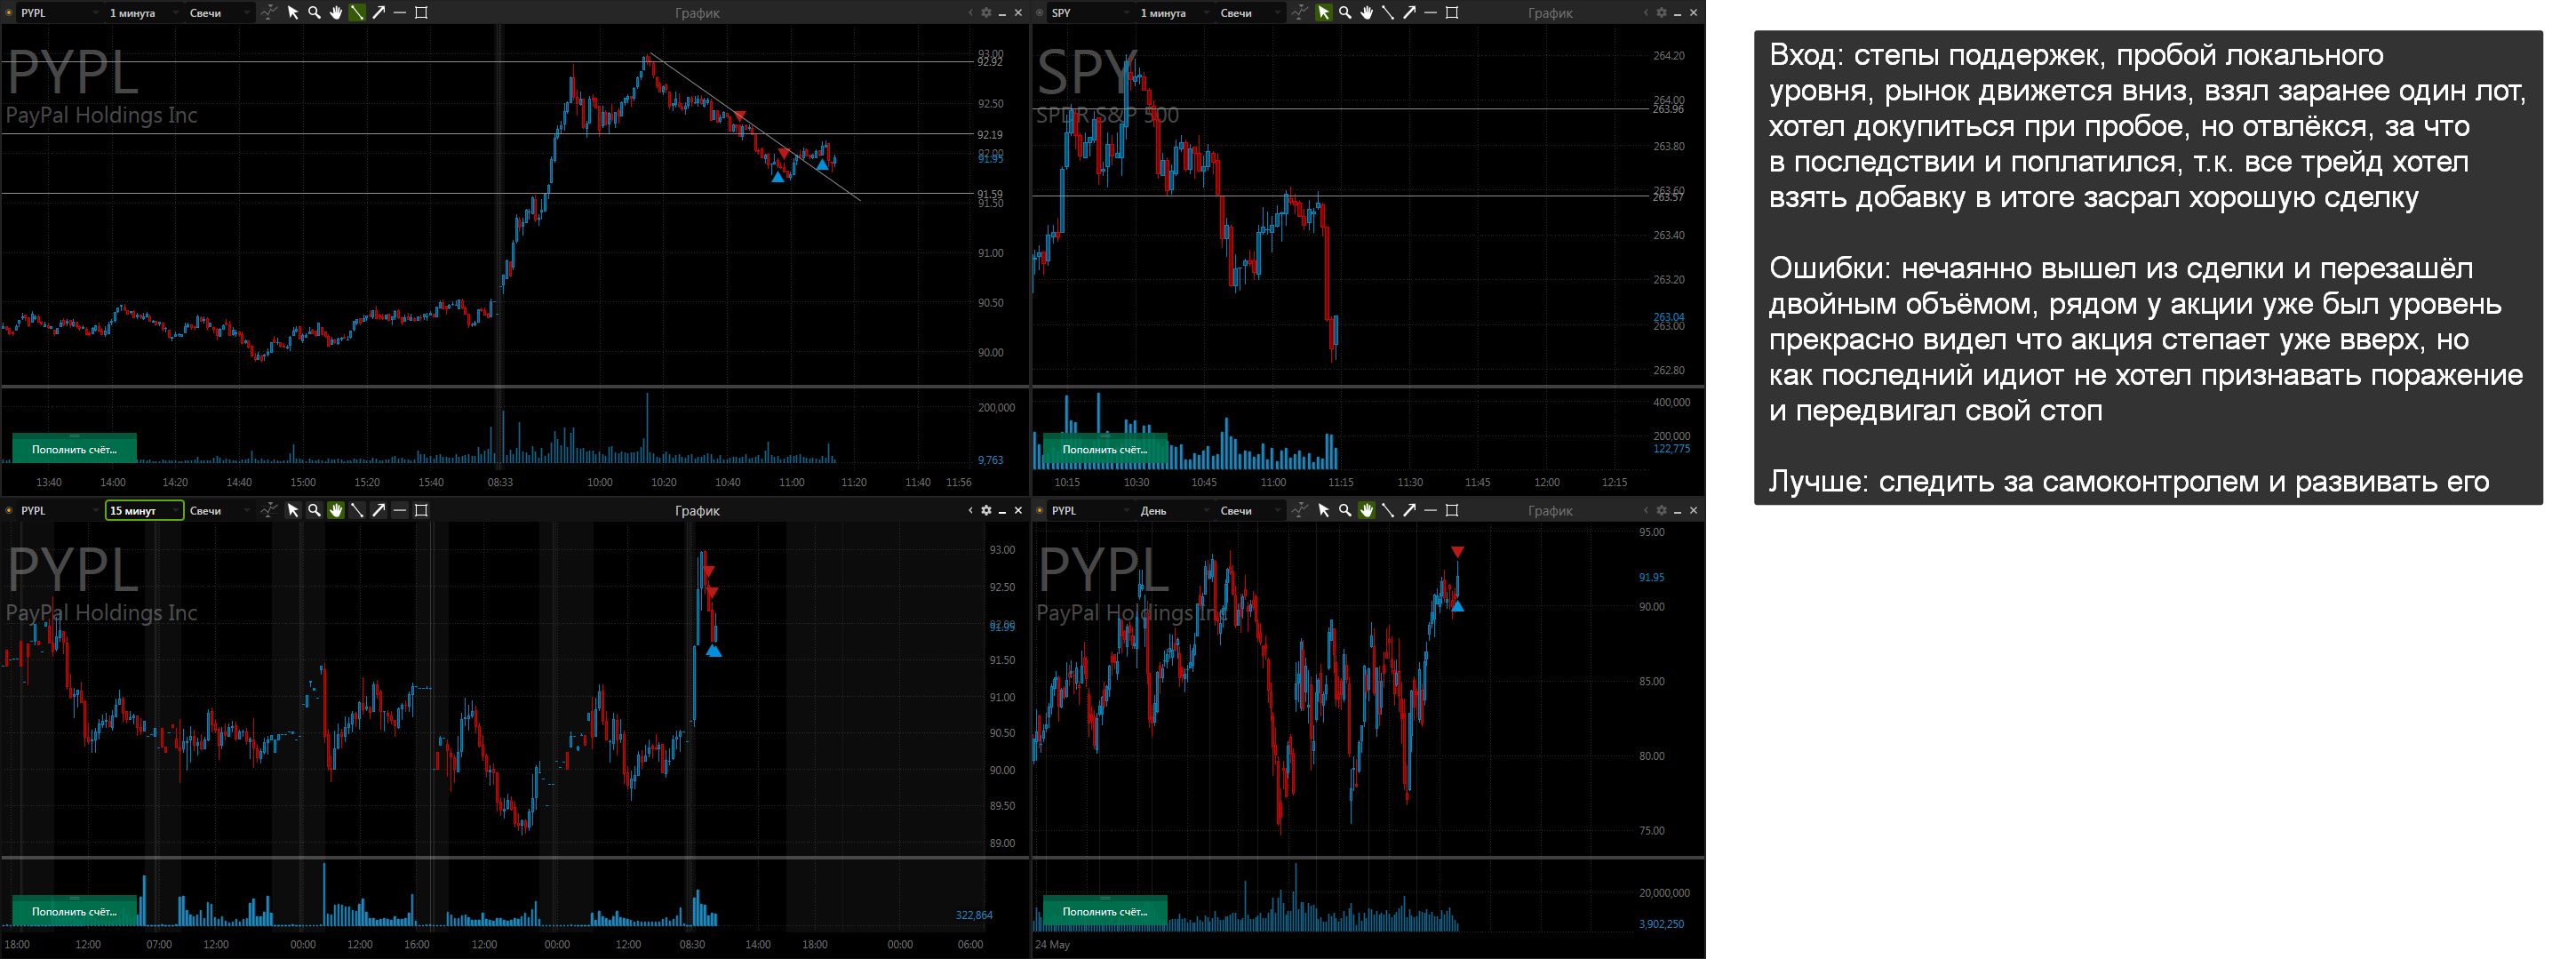Select pointer tool in PYPL 1-minute chart
Viewport: 2576px width, 959px height.
tap(293, 12)
